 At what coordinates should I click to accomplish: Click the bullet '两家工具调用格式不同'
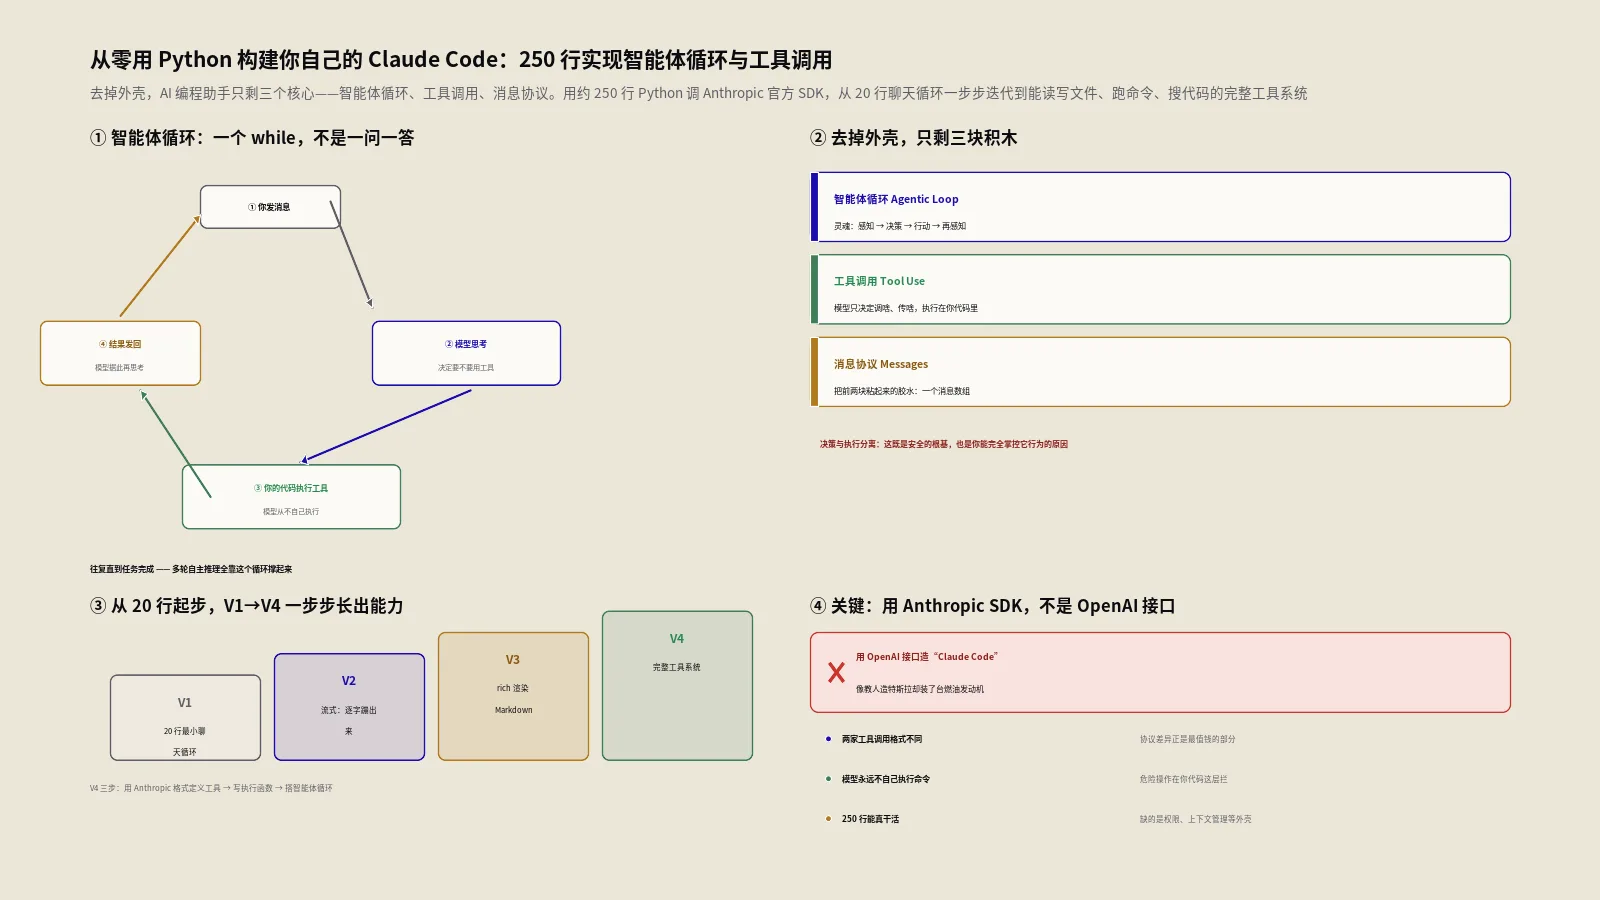[x=882, y=739]
